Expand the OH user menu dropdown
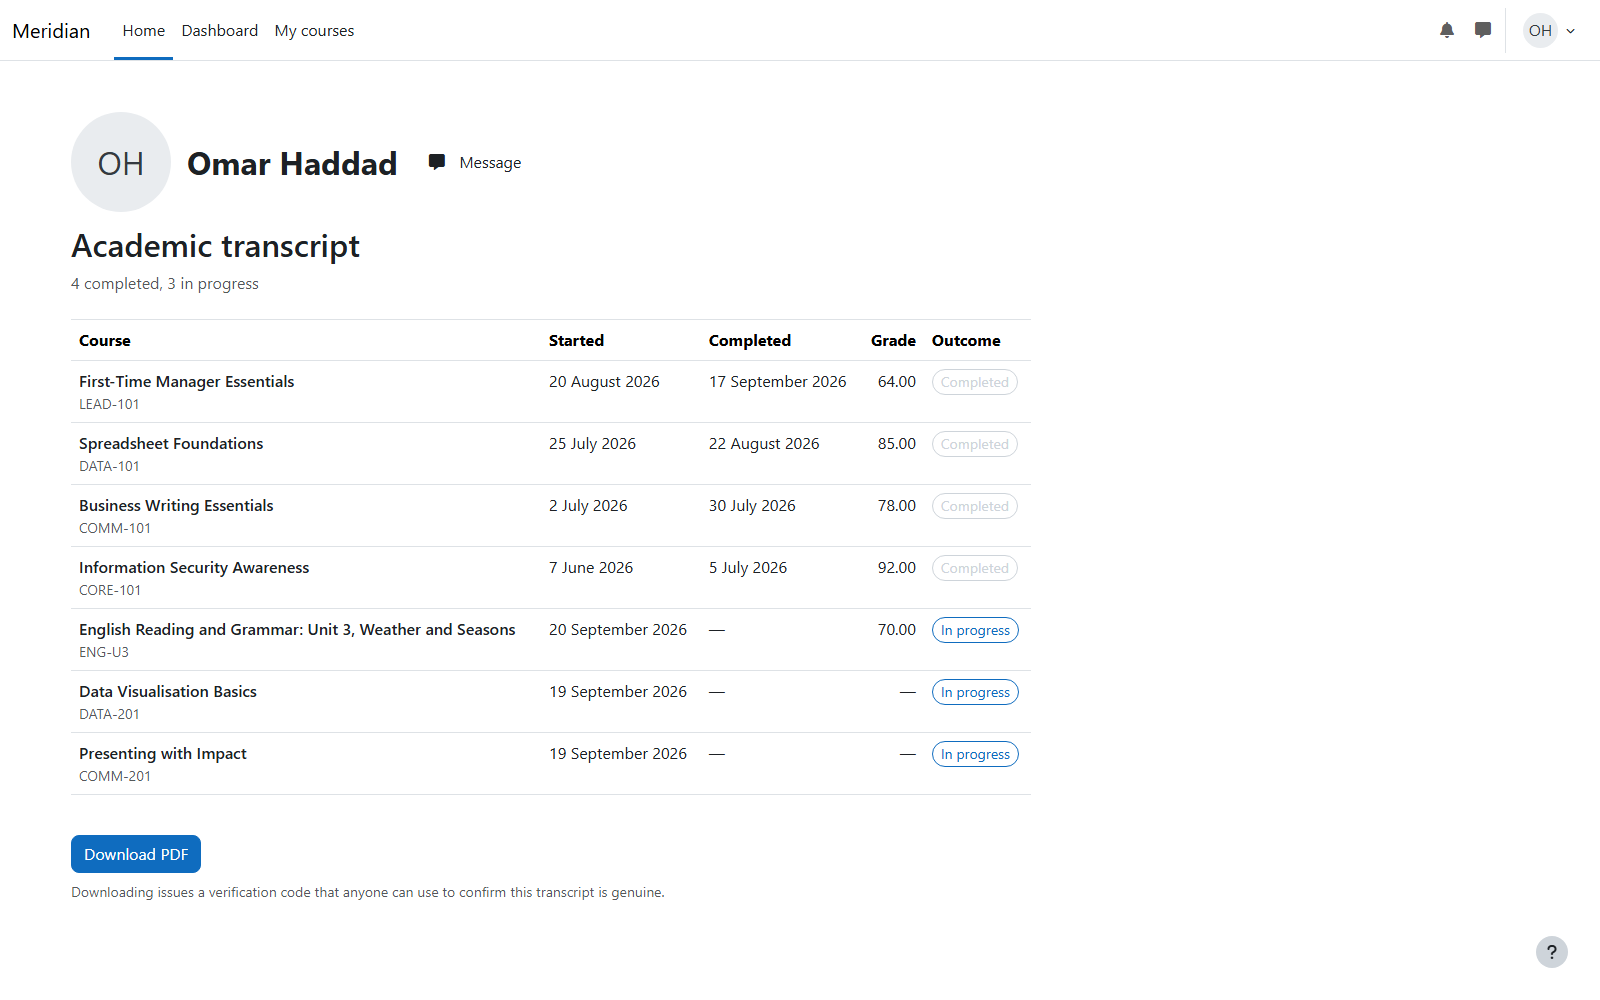 point(1550,30)
